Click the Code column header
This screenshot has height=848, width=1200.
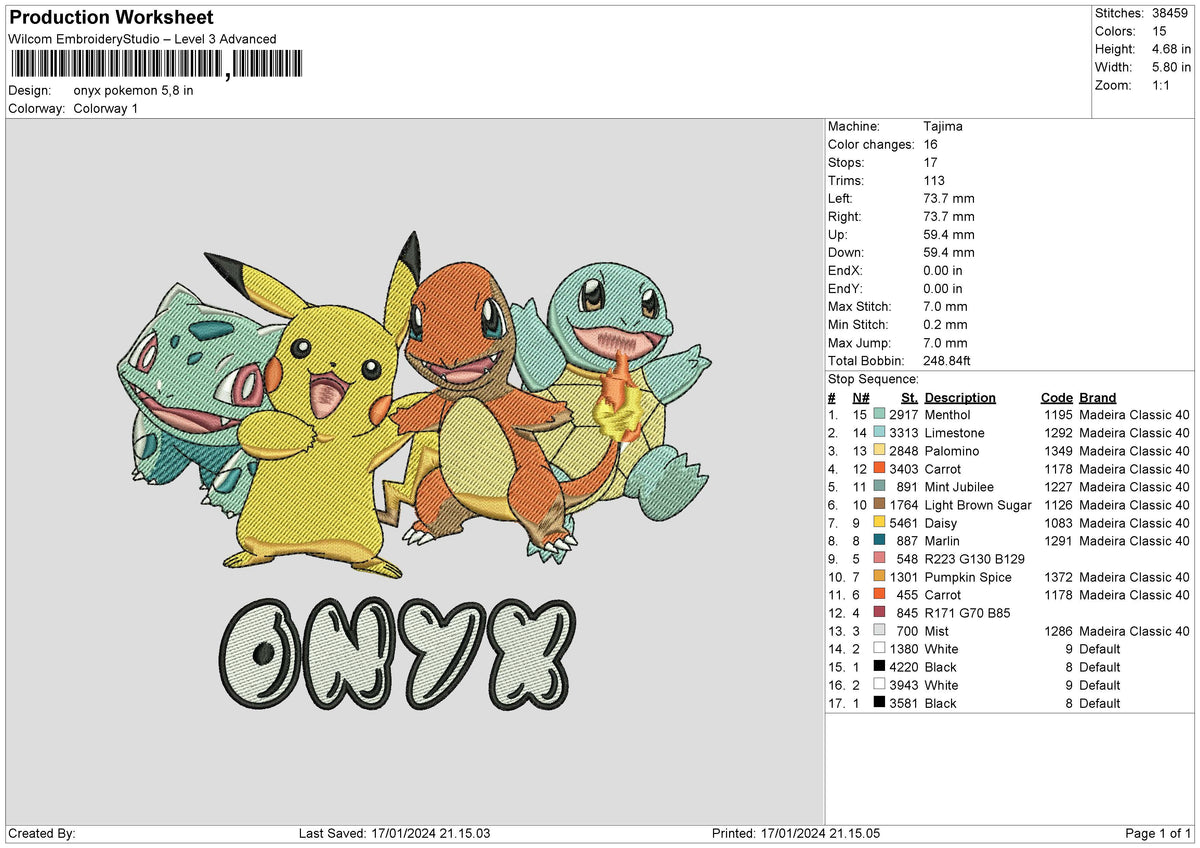pos(1056,397)
